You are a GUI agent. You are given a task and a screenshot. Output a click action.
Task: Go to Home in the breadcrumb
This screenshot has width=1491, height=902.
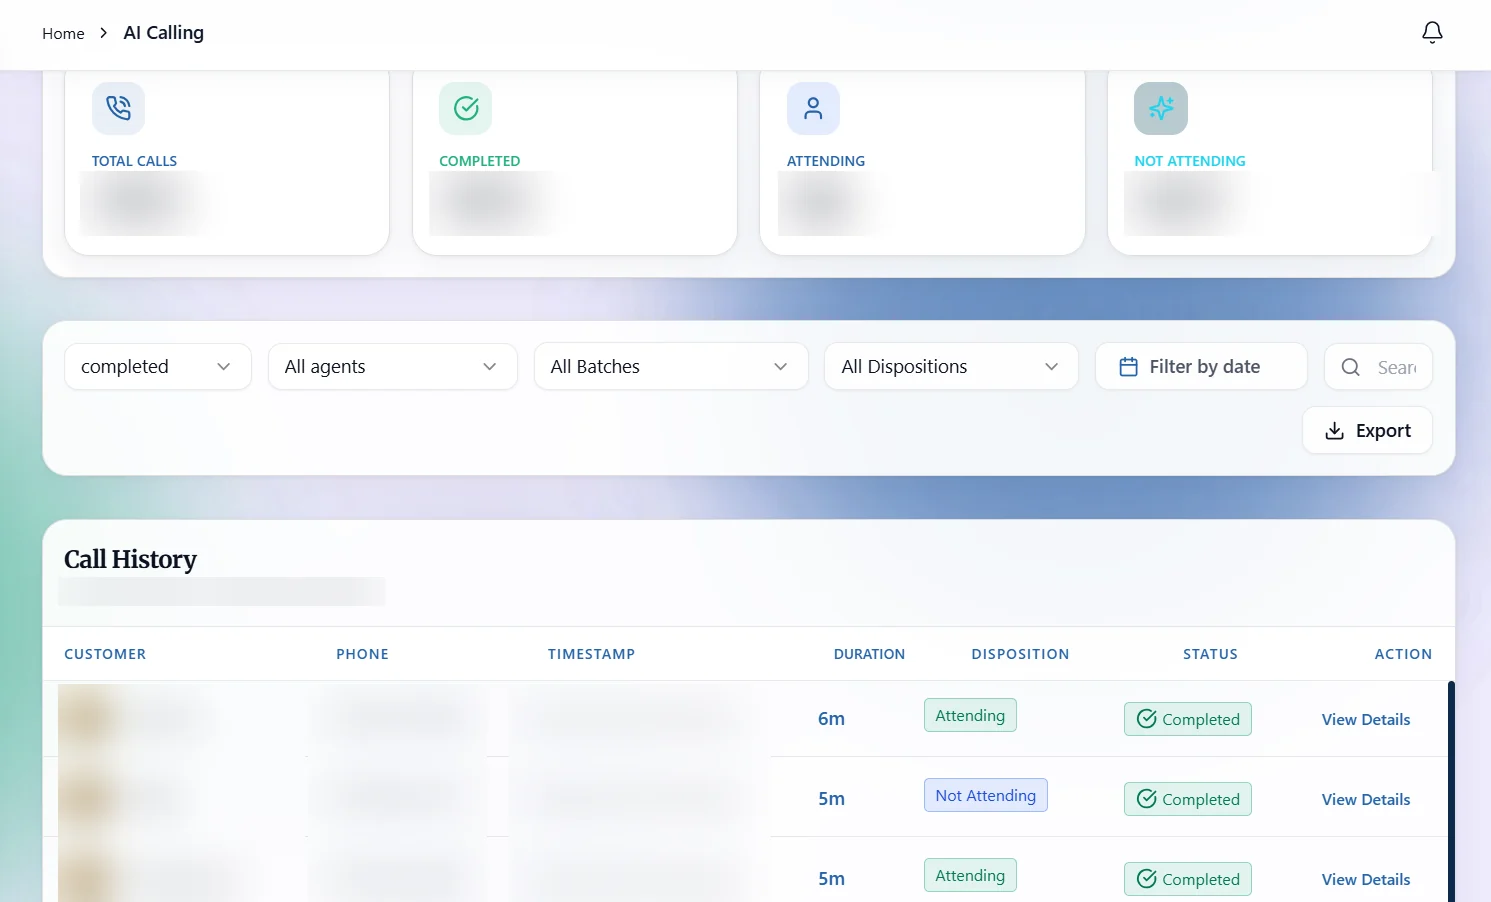tap(63, 33)
